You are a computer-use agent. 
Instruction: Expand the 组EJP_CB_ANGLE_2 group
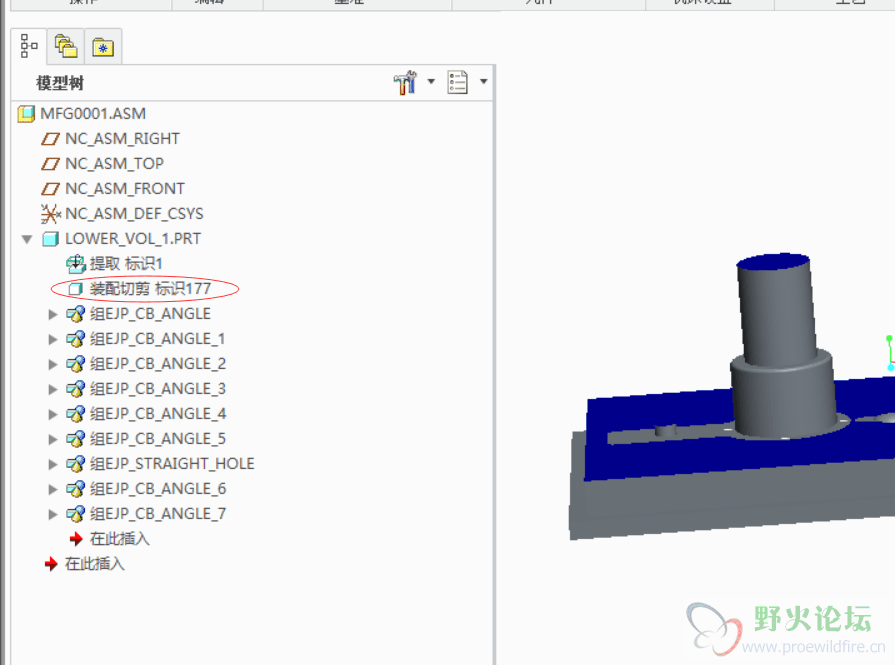click(53, 364)
